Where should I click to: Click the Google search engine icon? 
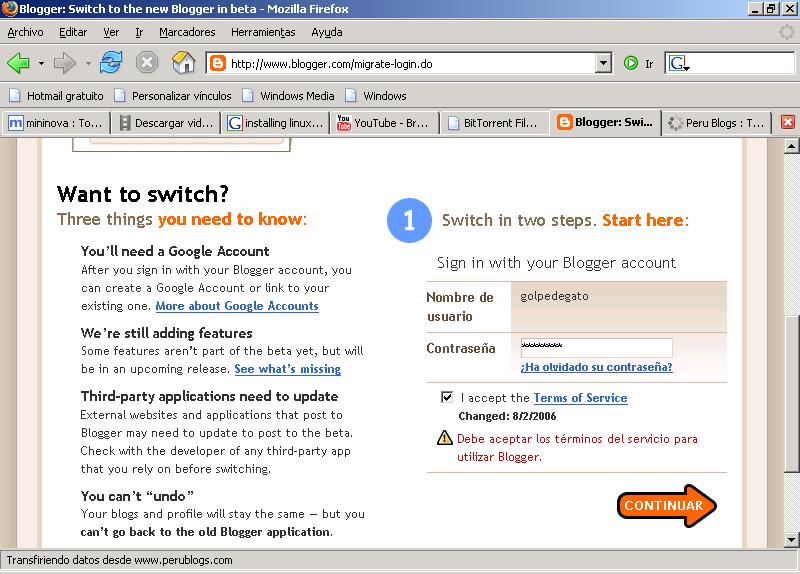[679, 63]
